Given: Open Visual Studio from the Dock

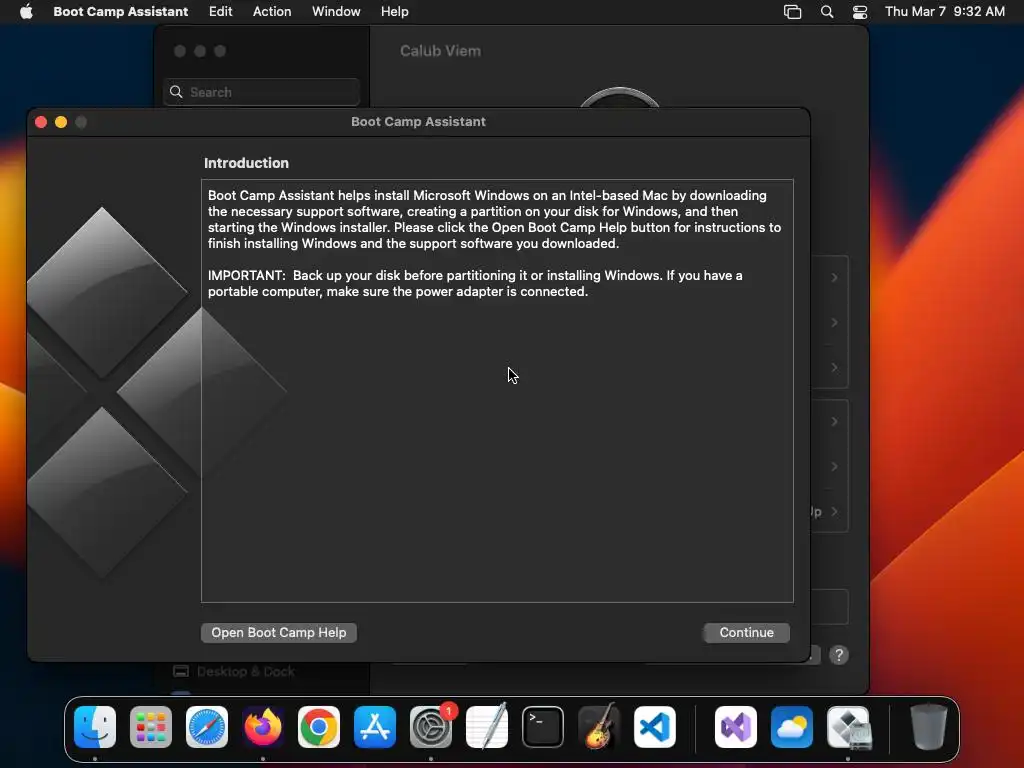Looking at the screenshot, I should tap(736, 727).
